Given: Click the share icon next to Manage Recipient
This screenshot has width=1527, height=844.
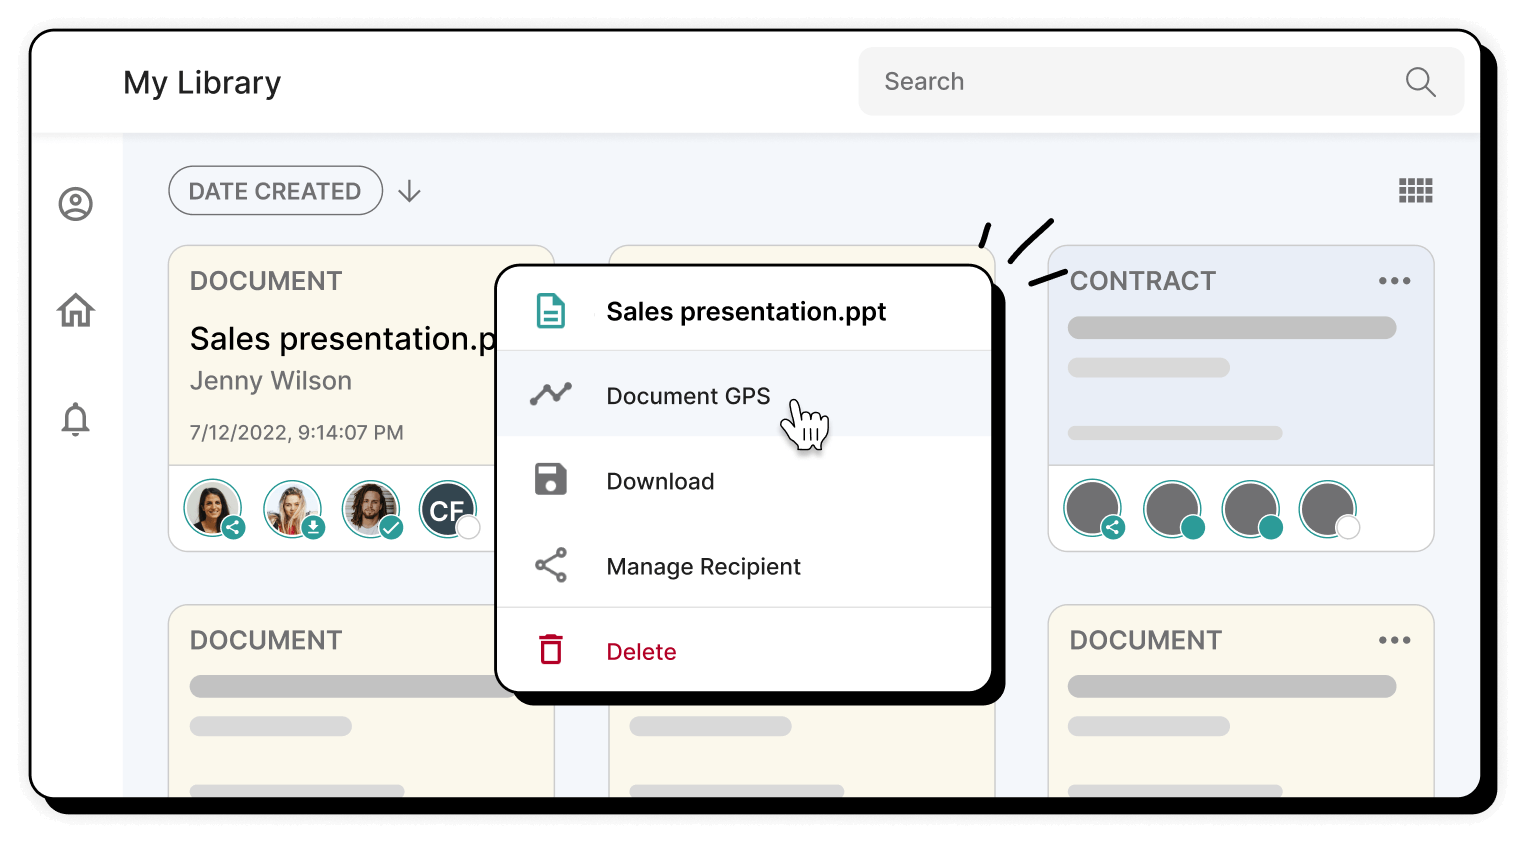Looking at the screenshot, I should (551, 565).
